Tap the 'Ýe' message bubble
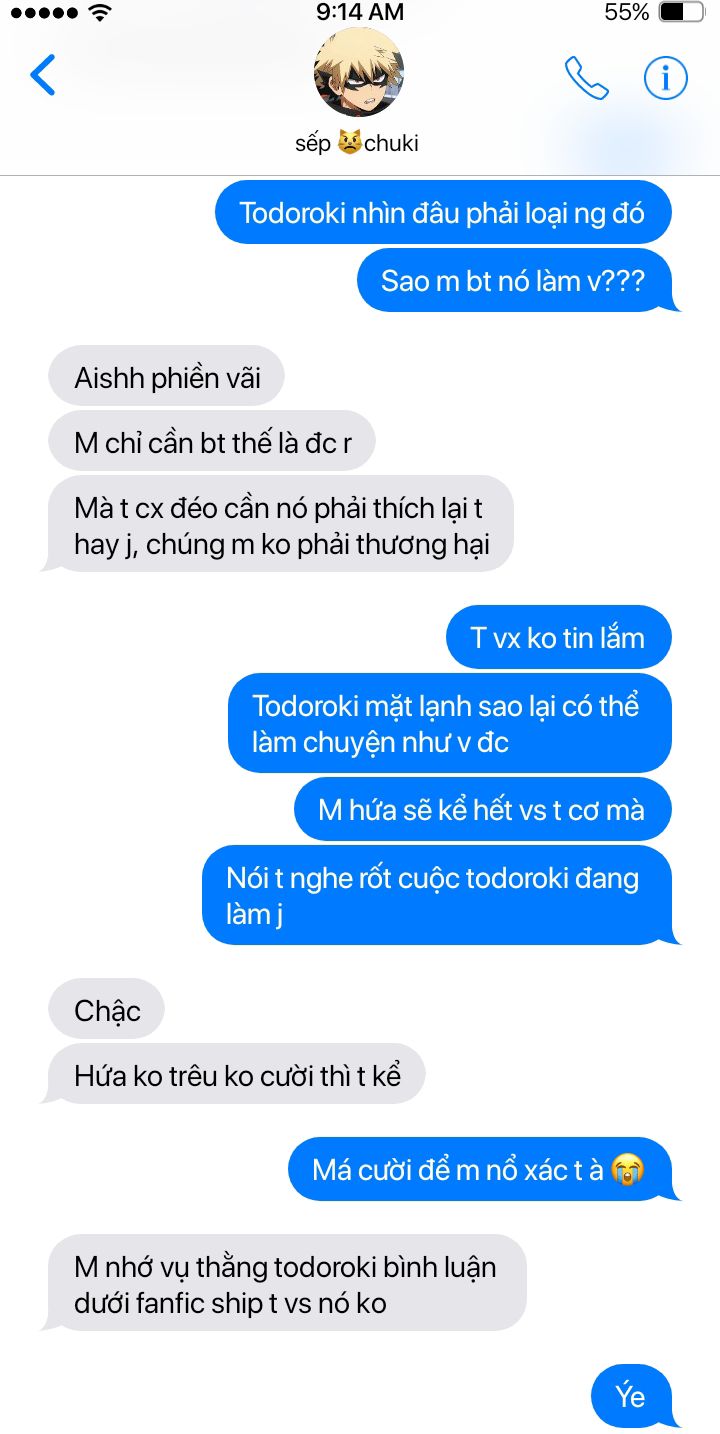This screenshot has height=1434, width=720. 631,1395
